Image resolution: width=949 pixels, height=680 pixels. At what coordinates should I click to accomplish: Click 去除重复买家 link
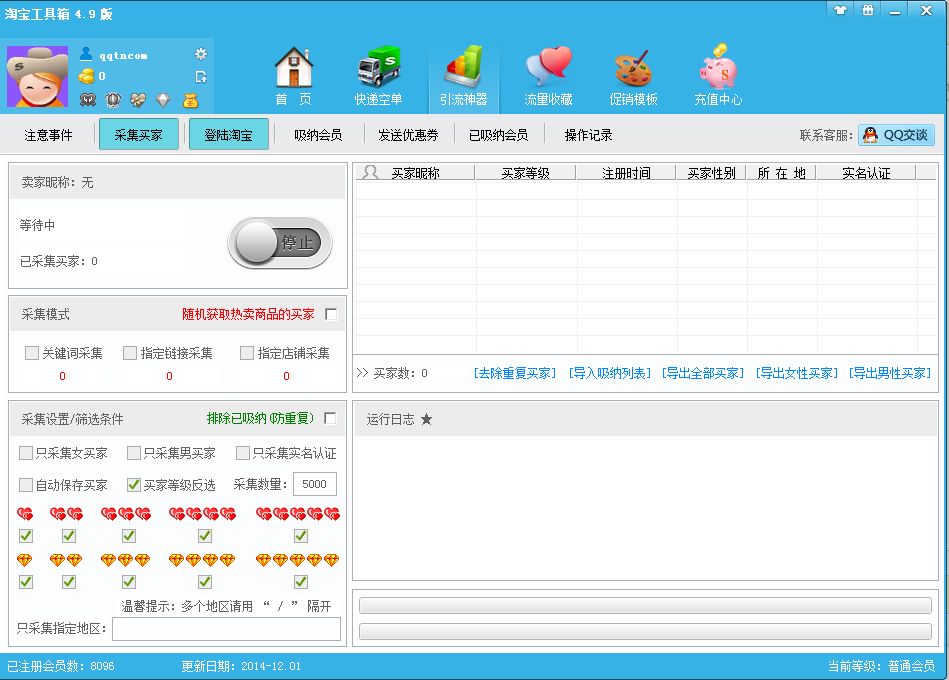tap(514, 373)
